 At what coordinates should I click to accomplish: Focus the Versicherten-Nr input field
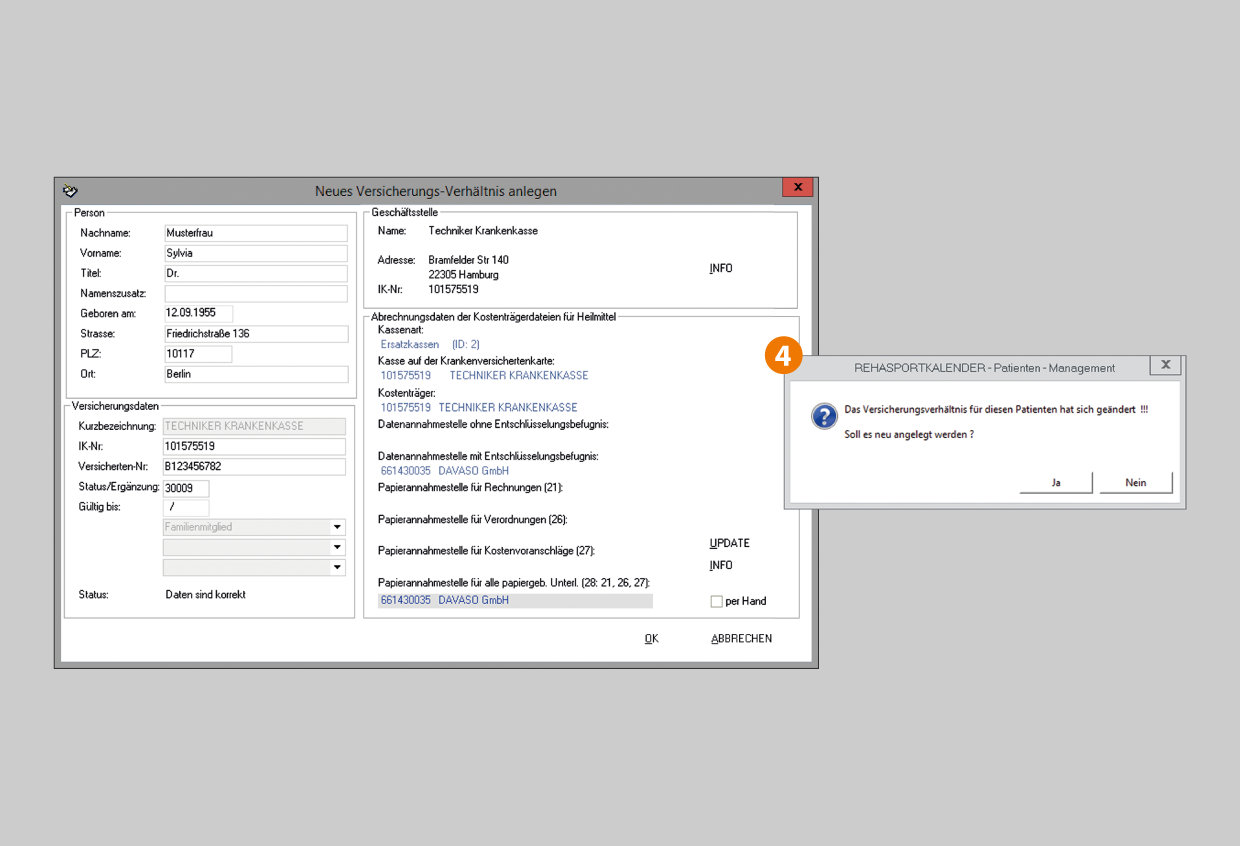click(253, 467)
